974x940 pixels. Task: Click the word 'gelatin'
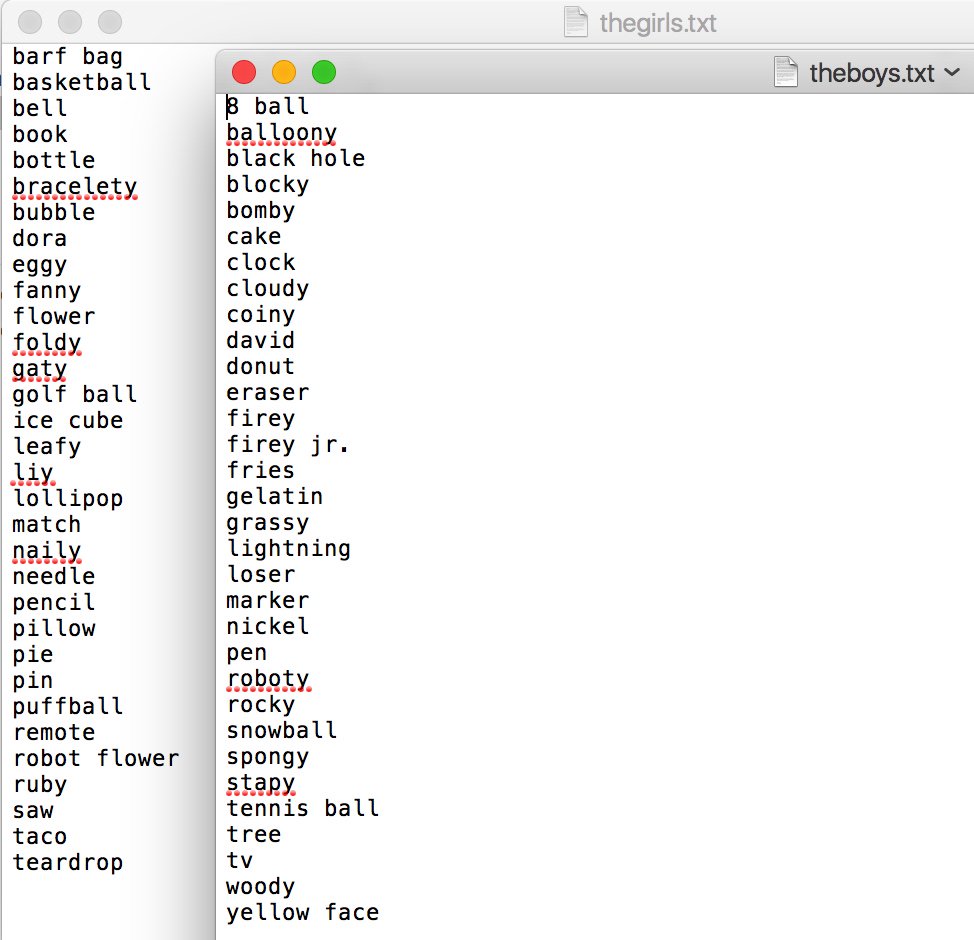(x=275, y=496)
